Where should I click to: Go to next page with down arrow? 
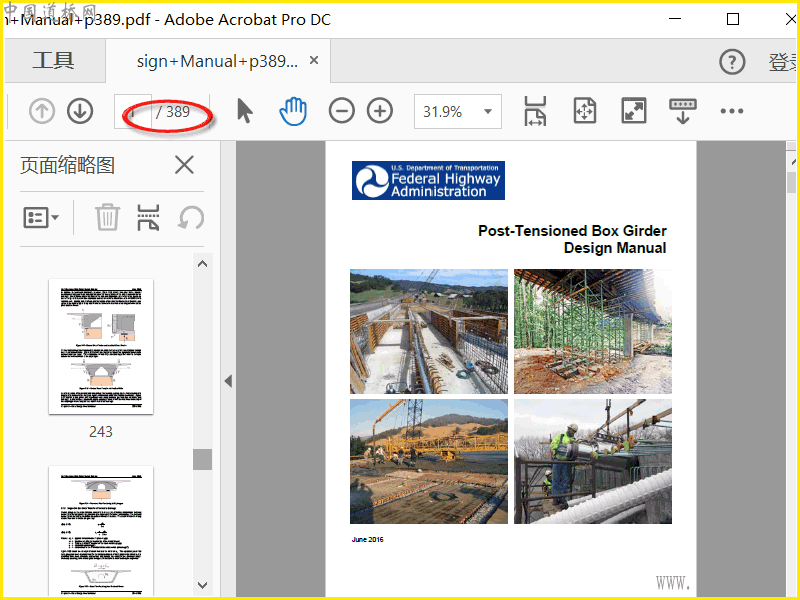coord(80,112)
